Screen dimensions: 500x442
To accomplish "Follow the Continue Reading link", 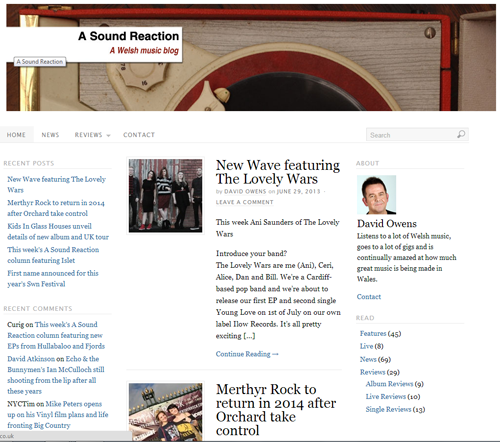I will pyautogui.click(x=247, y=354).
